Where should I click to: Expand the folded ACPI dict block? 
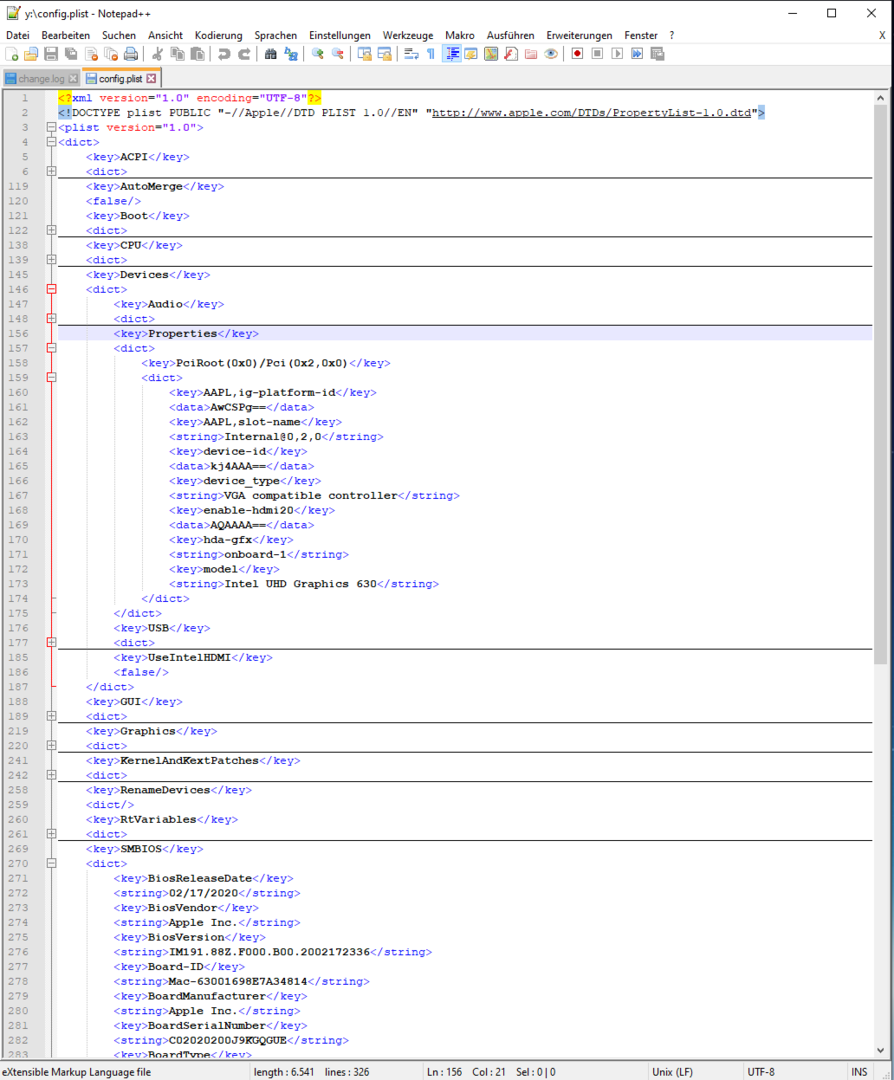[x=51, y=172]
